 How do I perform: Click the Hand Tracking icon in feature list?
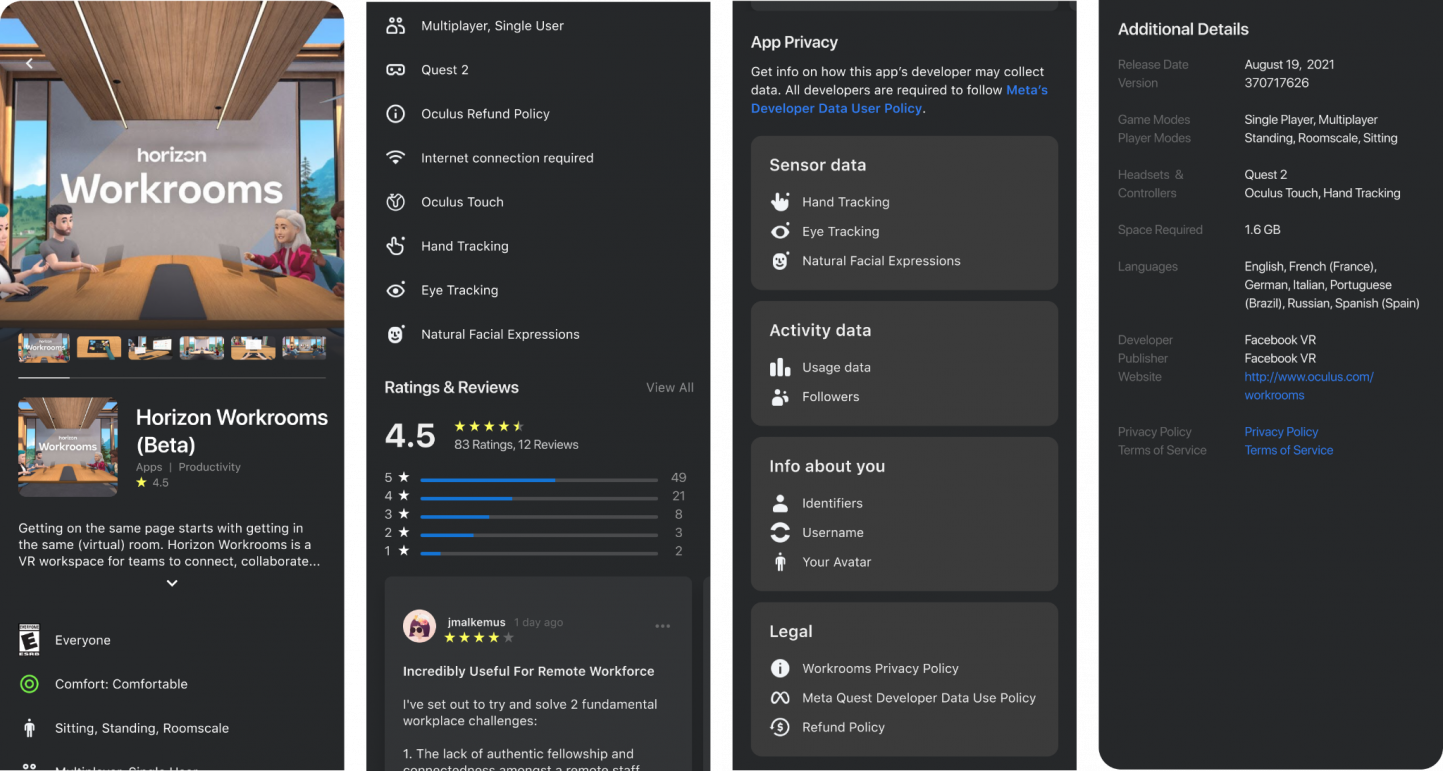pyautogui.click(x=396, y=246)
